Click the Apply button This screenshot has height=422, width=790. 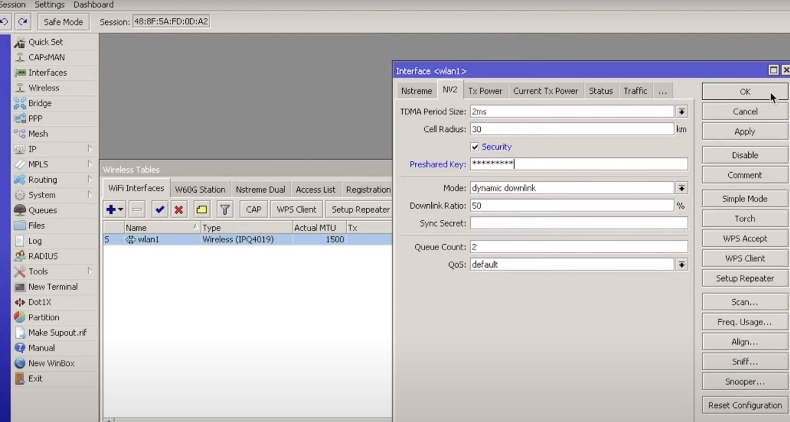tap(745, 131)
